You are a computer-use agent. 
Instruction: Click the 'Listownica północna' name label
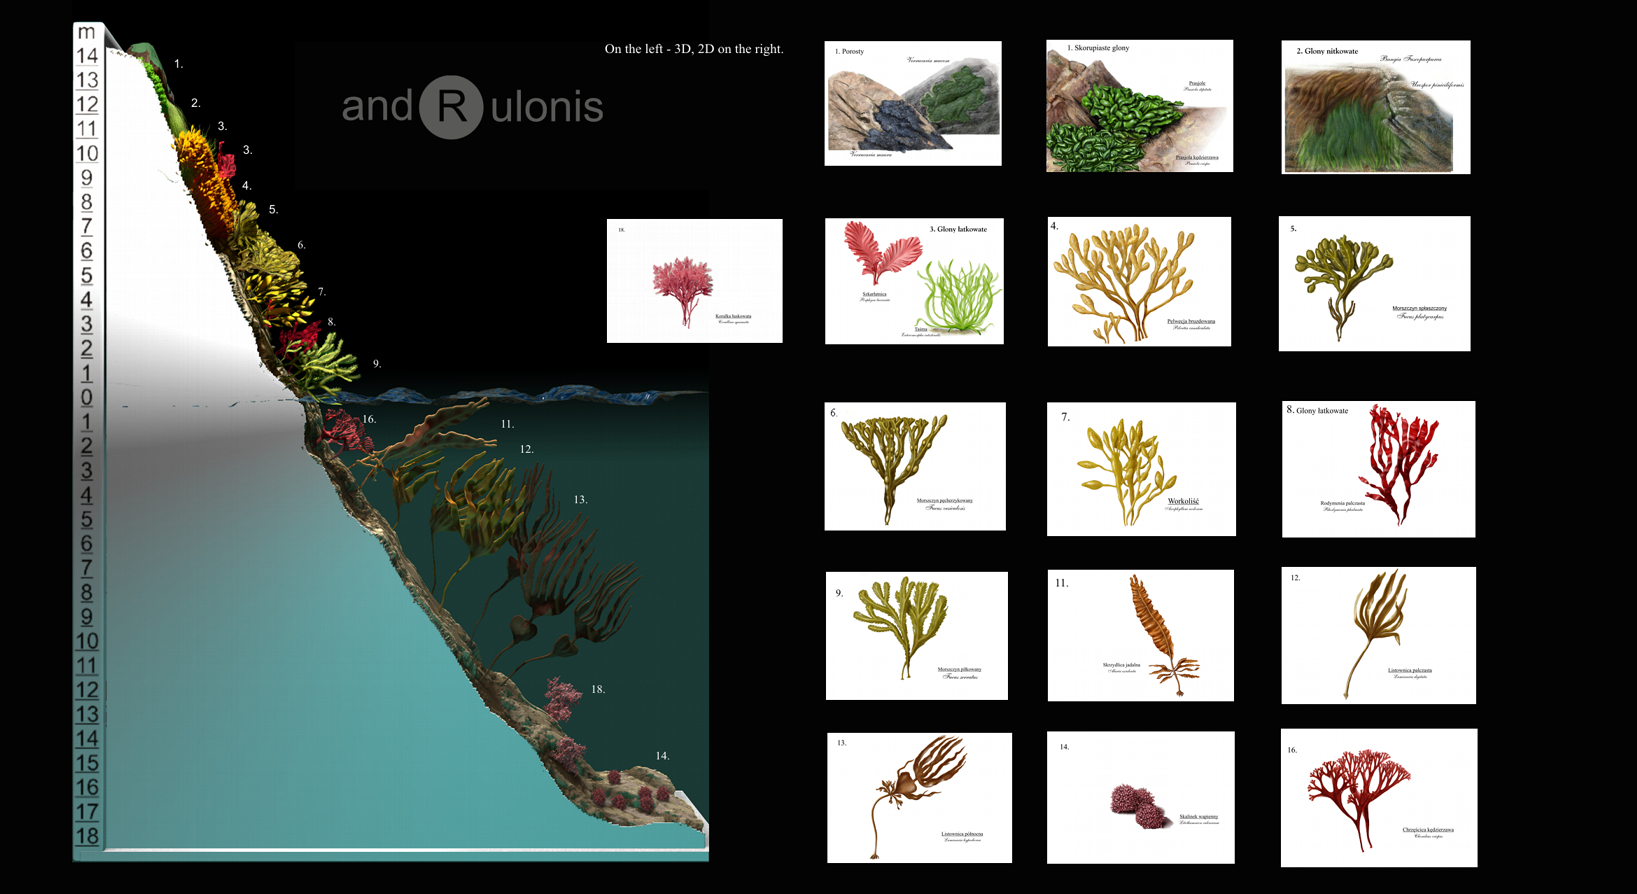pos(962,834)
